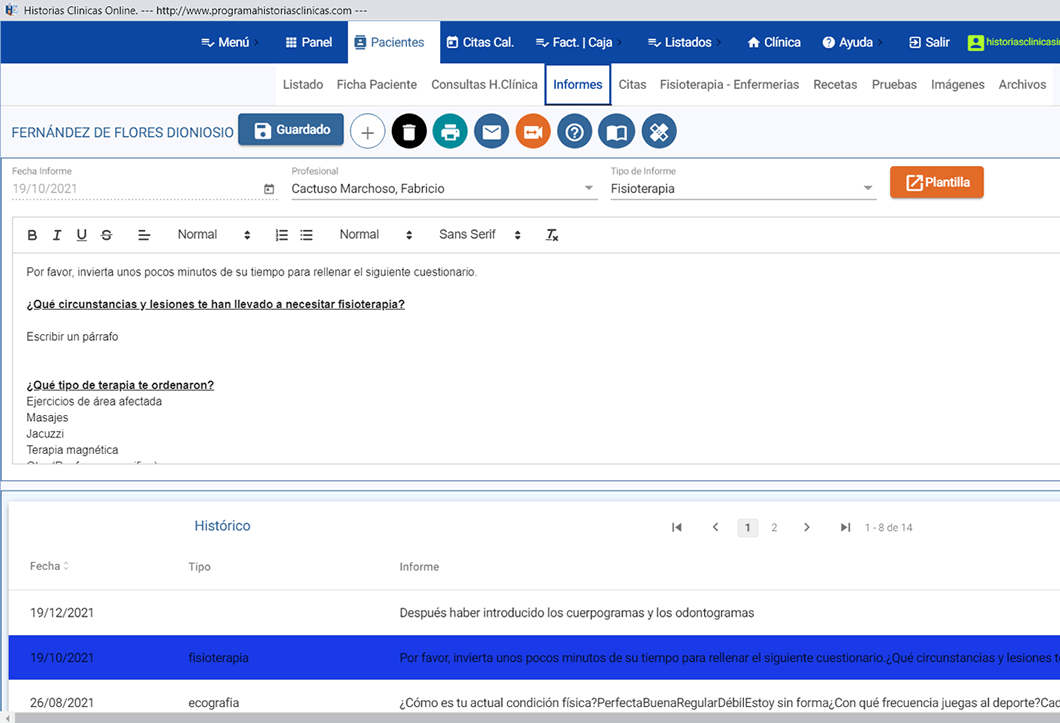Expand the Tipo de Informe dropdown
This screenshot has width=1060, height=723.
742,188
